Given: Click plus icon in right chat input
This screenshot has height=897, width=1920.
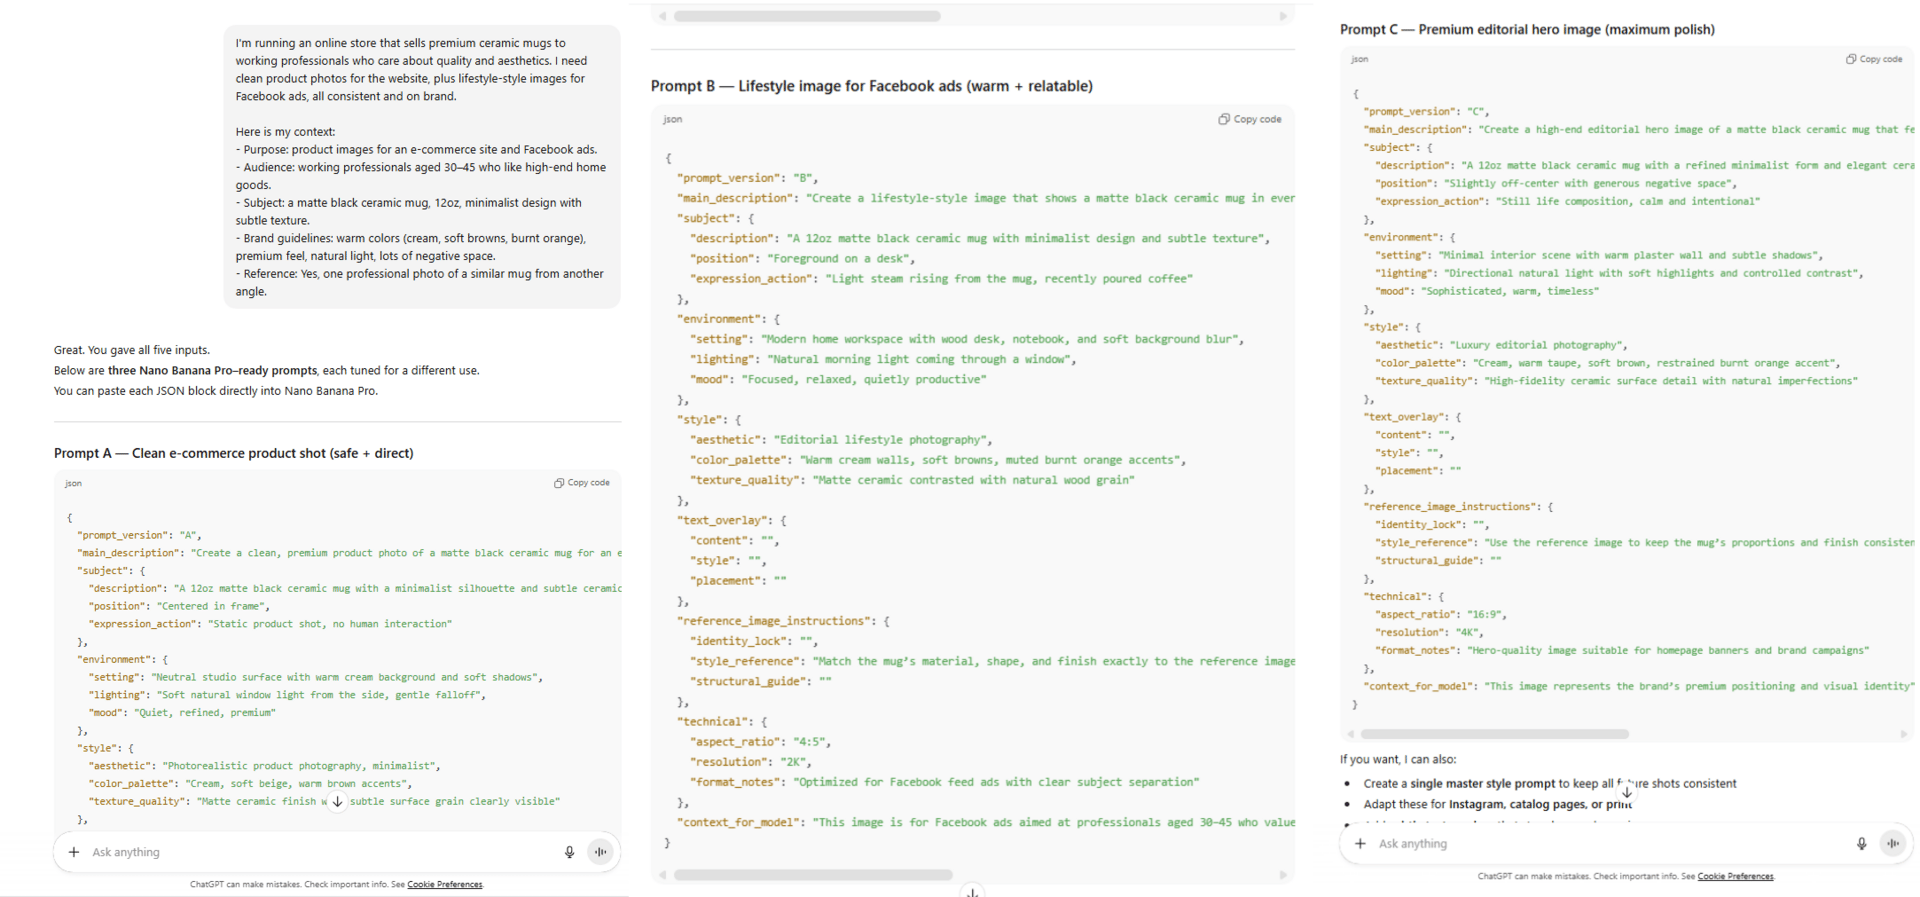Looking at the screenshot, I should pyautogui.click(x=1360, y=844).
